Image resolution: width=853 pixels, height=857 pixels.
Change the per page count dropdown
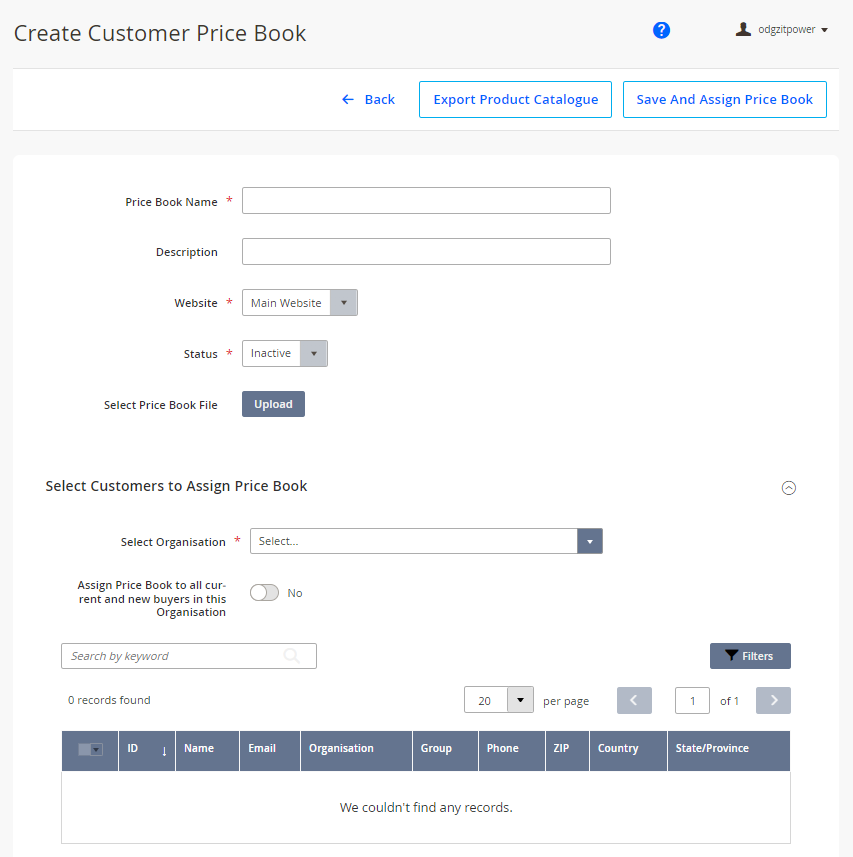tap(498, 700)
